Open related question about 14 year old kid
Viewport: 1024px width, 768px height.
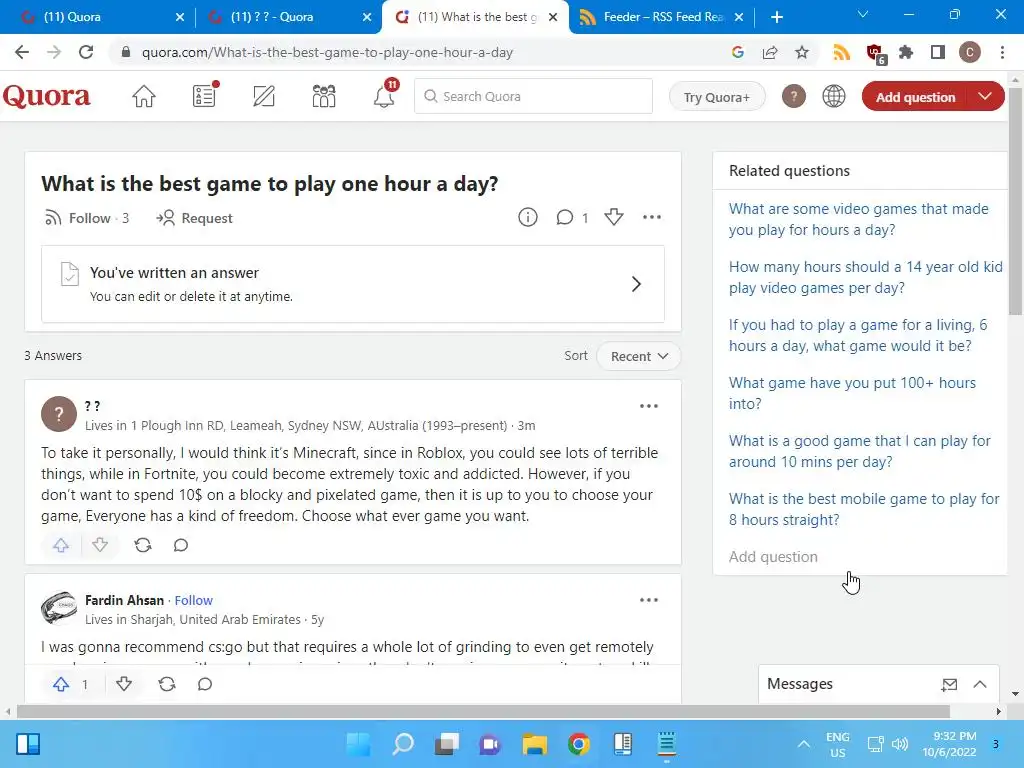[865, 277]
